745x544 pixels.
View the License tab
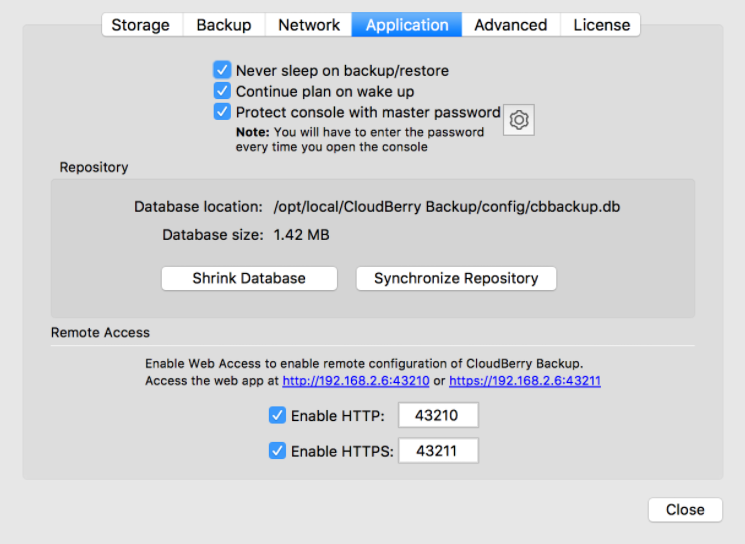(x=601, y=25)
